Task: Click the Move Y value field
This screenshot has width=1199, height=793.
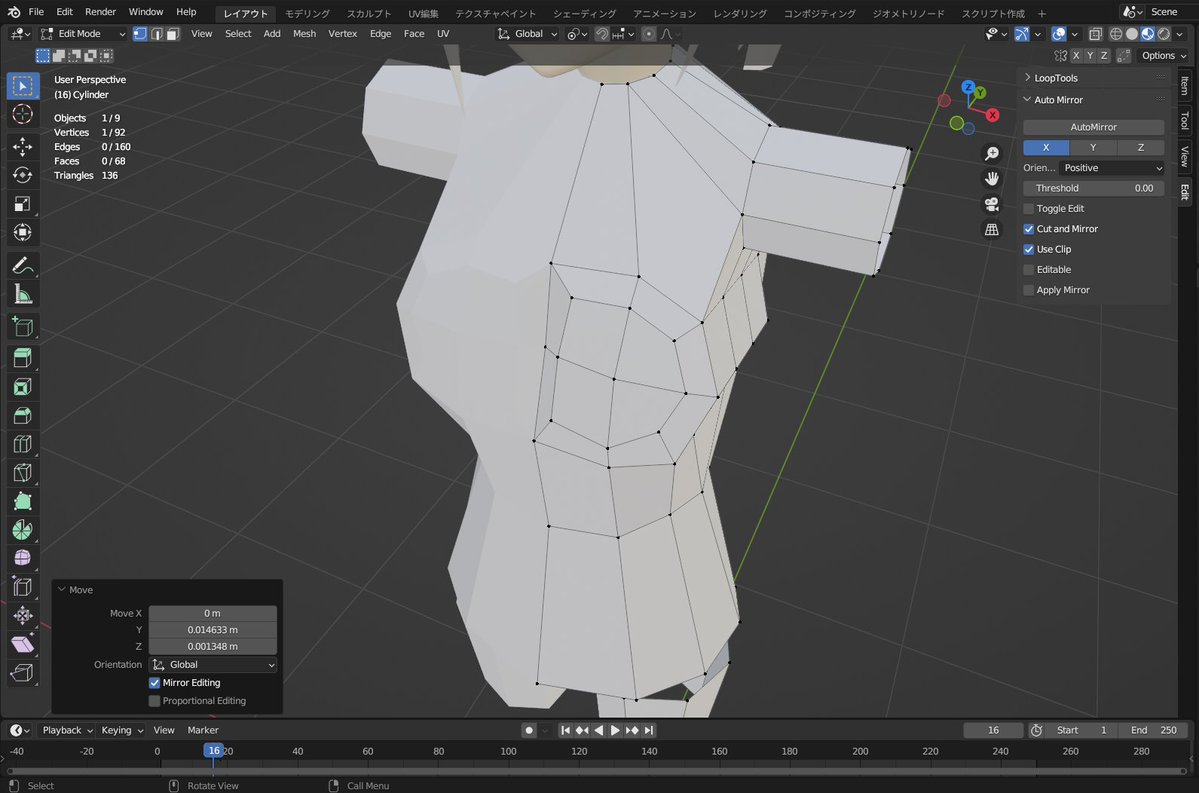Action: [x=213, y=630]
